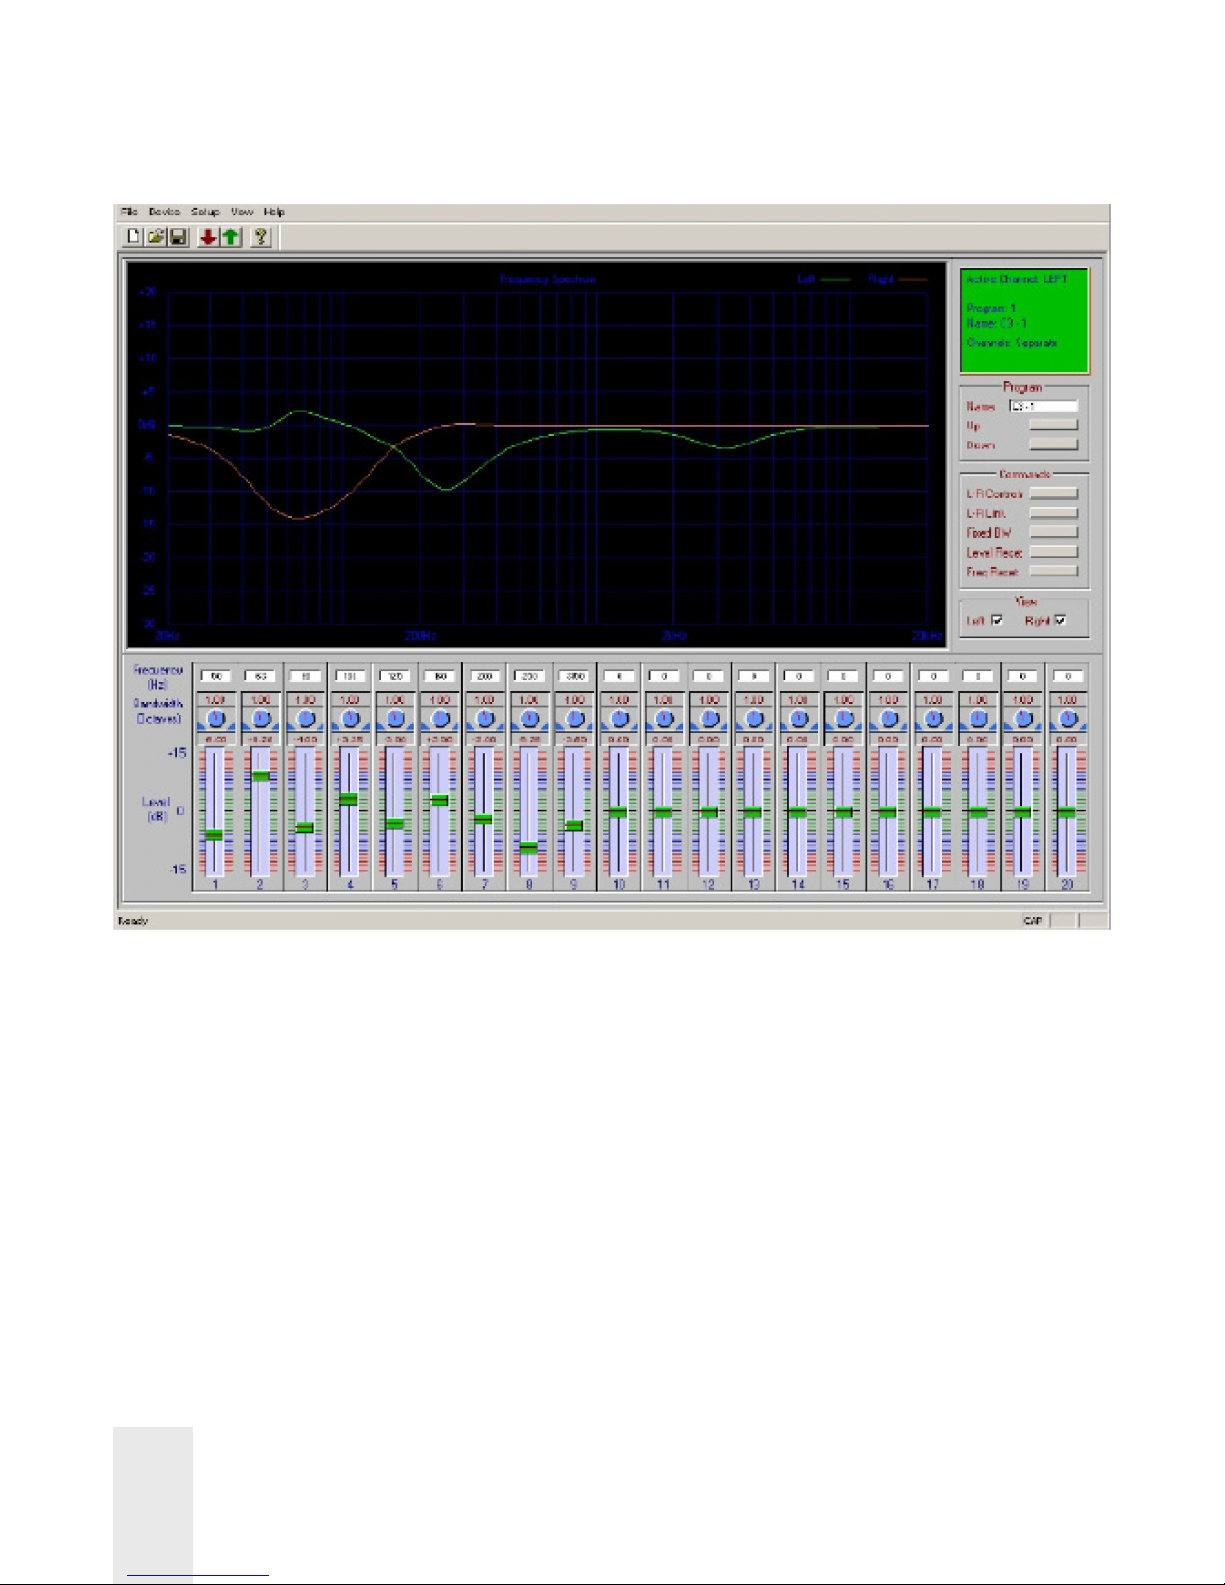
Task: Click the L-R Control command button
Action: pyautogui.click(x=1054, y=493)
